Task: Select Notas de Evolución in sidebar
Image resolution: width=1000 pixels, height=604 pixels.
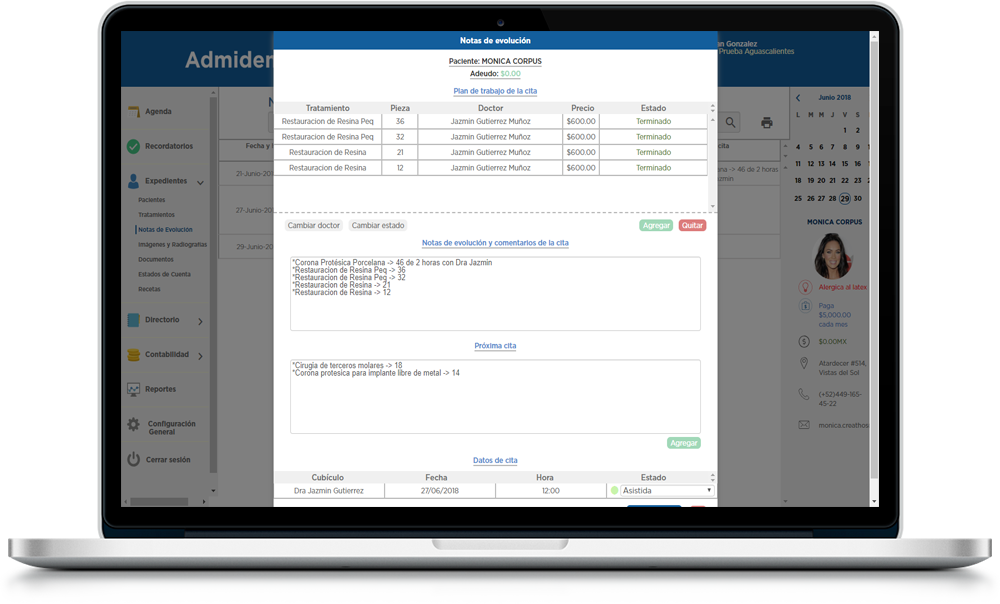Action: (165, 230)
